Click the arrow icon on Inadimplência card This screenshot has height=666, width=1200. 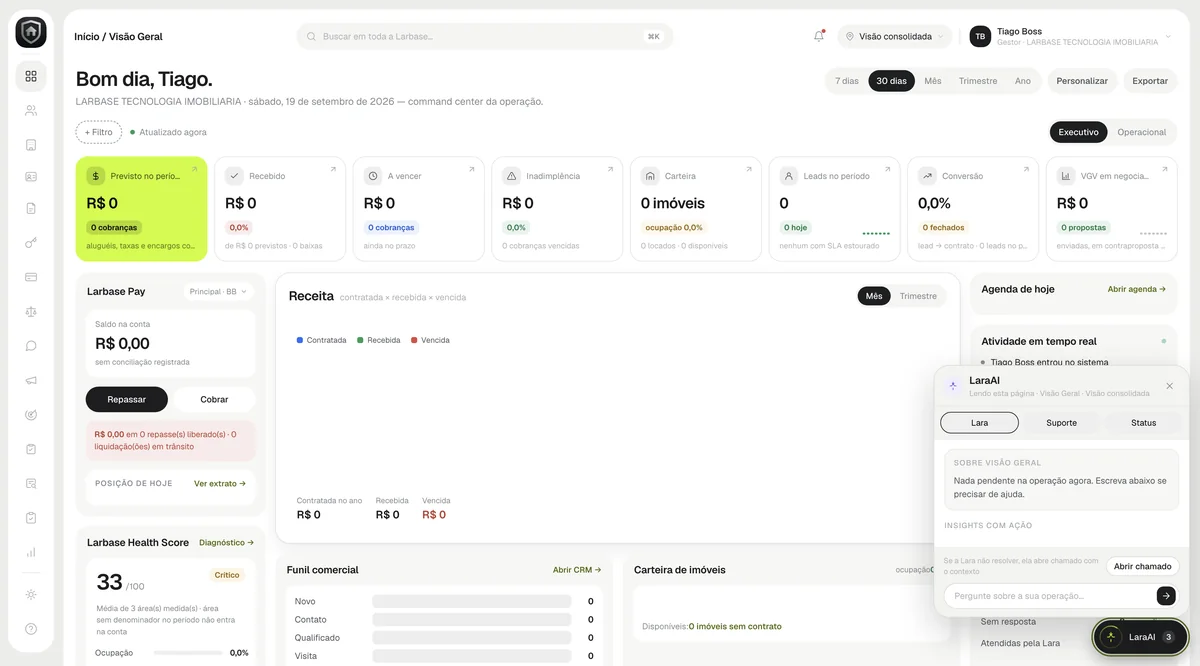tap(610, 170)
